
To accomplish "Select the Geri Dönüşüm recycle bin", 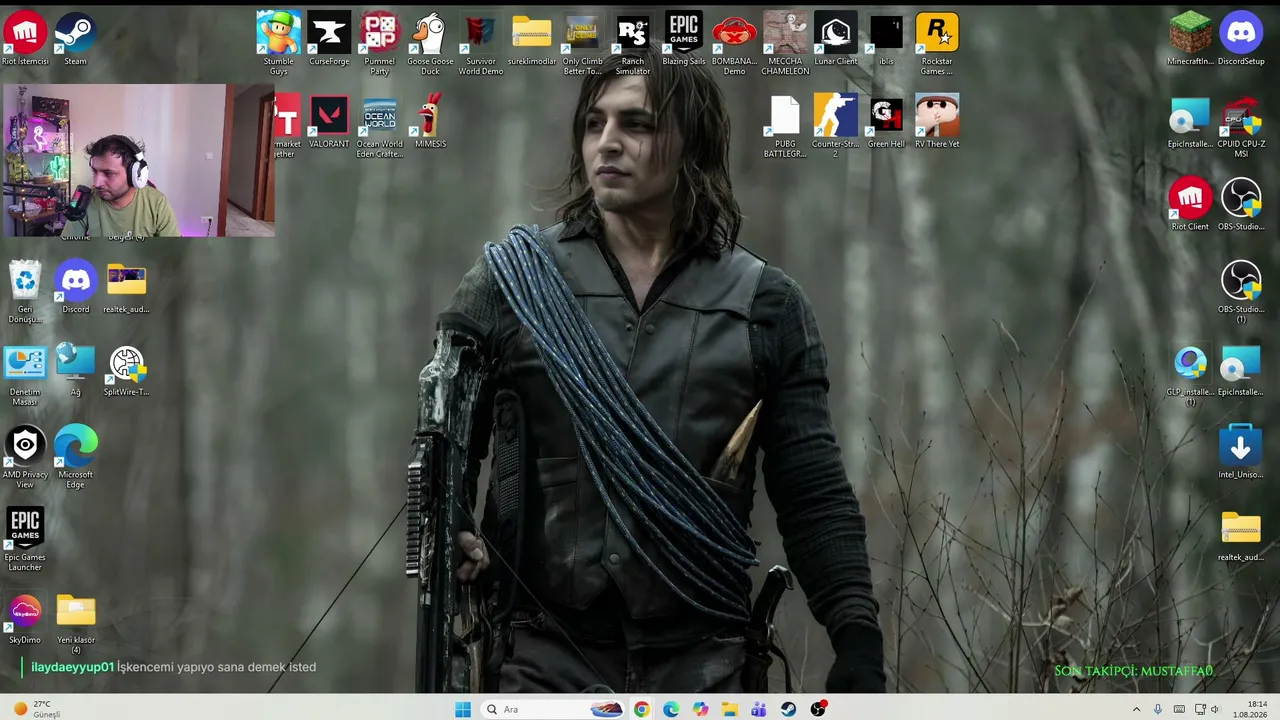I will pos(25,291).
